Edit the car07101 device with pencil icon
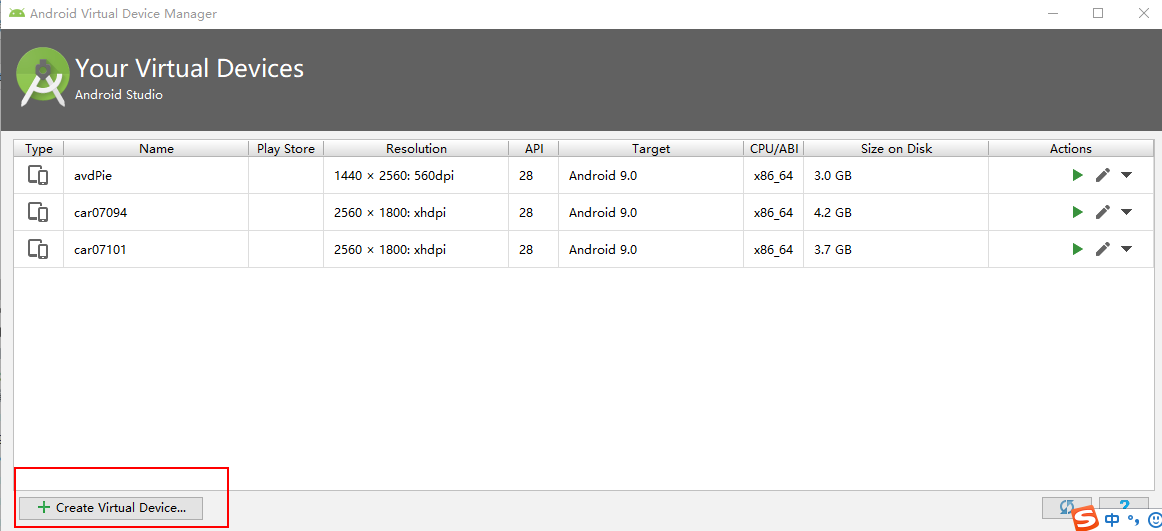 point(1103,249)
